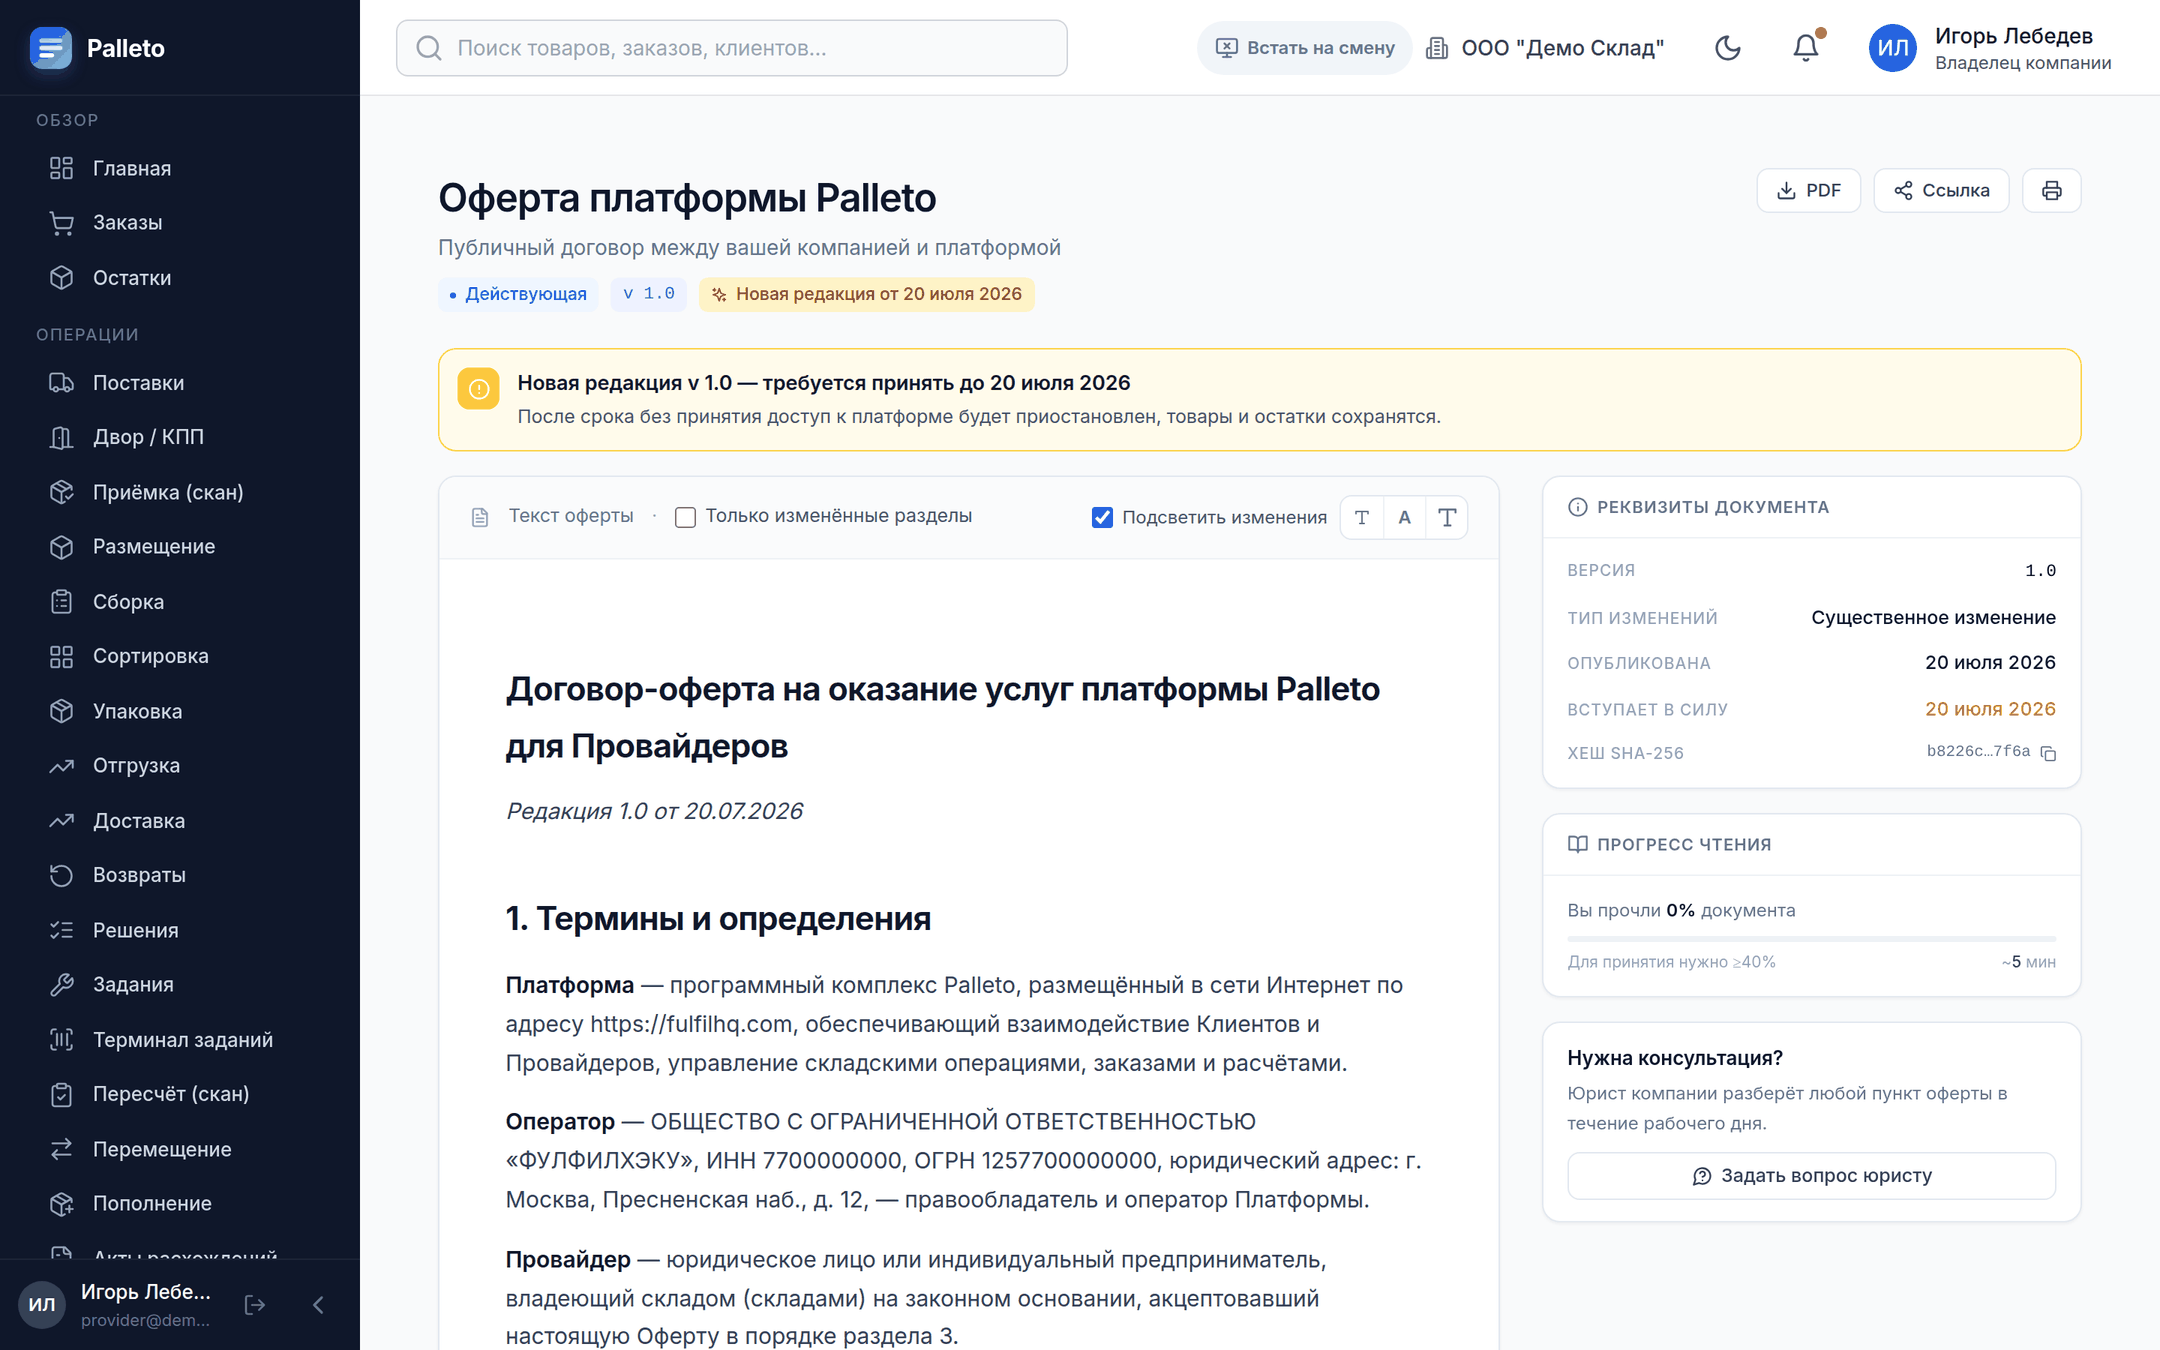2160x1350 pixels.
Task: Click the Сортировка grid icon
Action: point(62,656)
